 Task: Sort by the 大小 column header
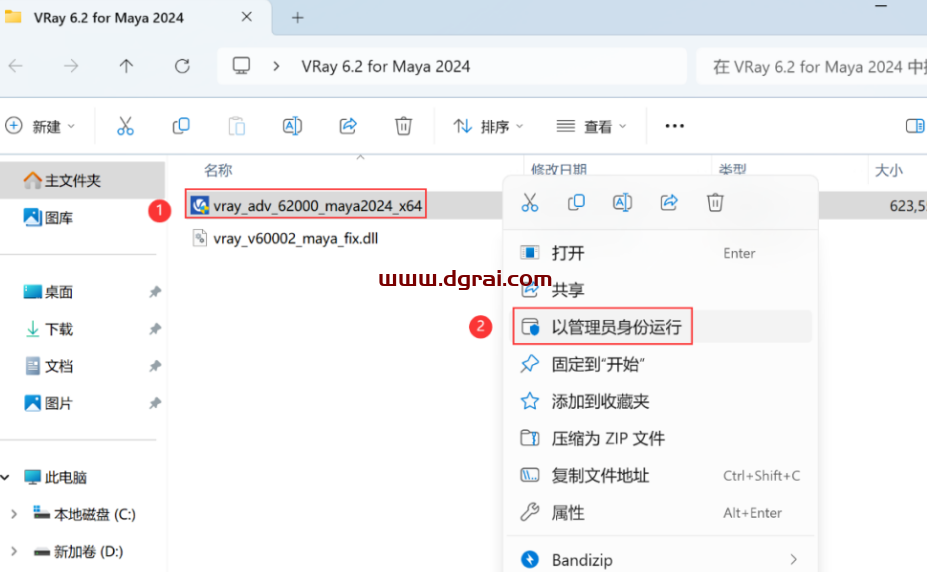pos(888,170)
